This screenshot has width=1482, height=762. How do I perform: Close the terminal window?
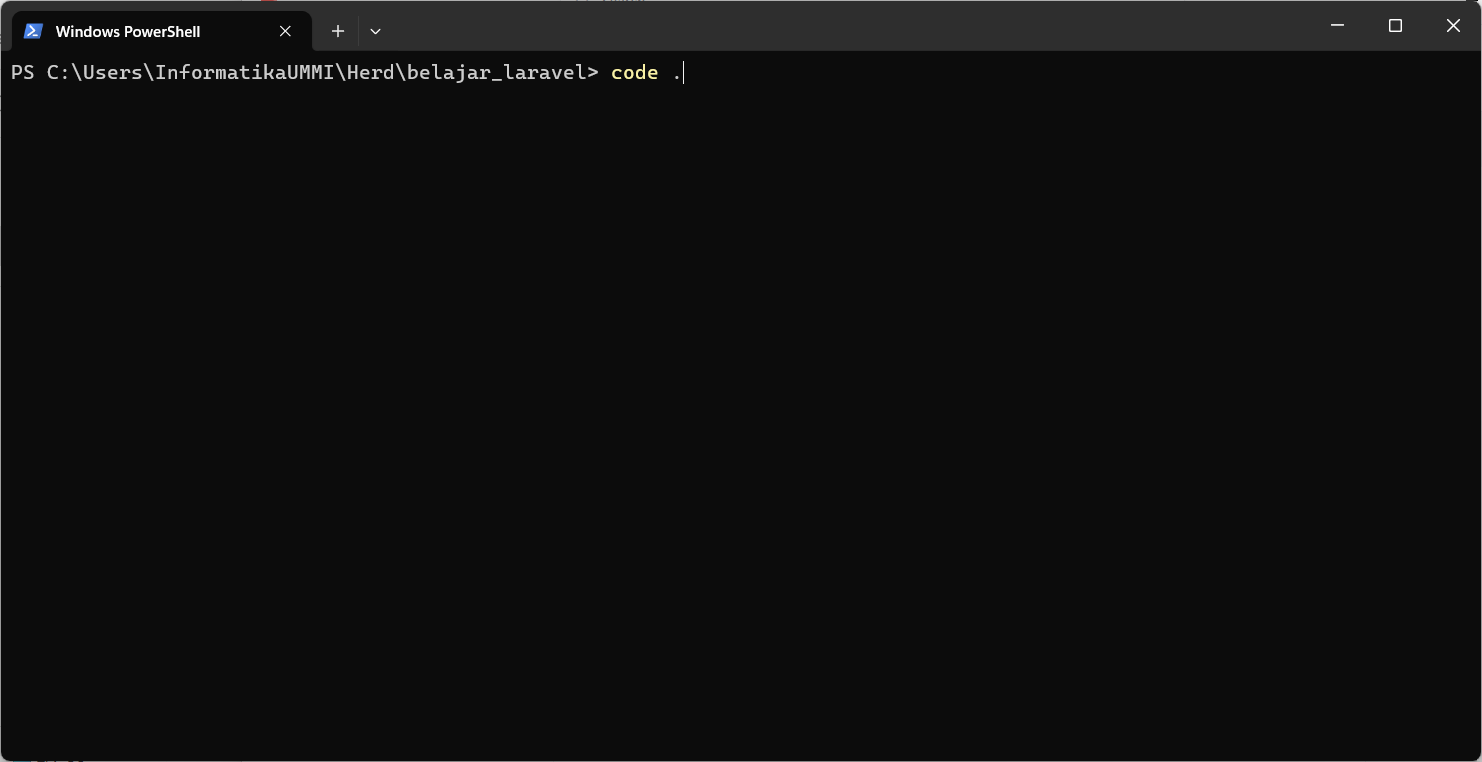click(1453, 25)
